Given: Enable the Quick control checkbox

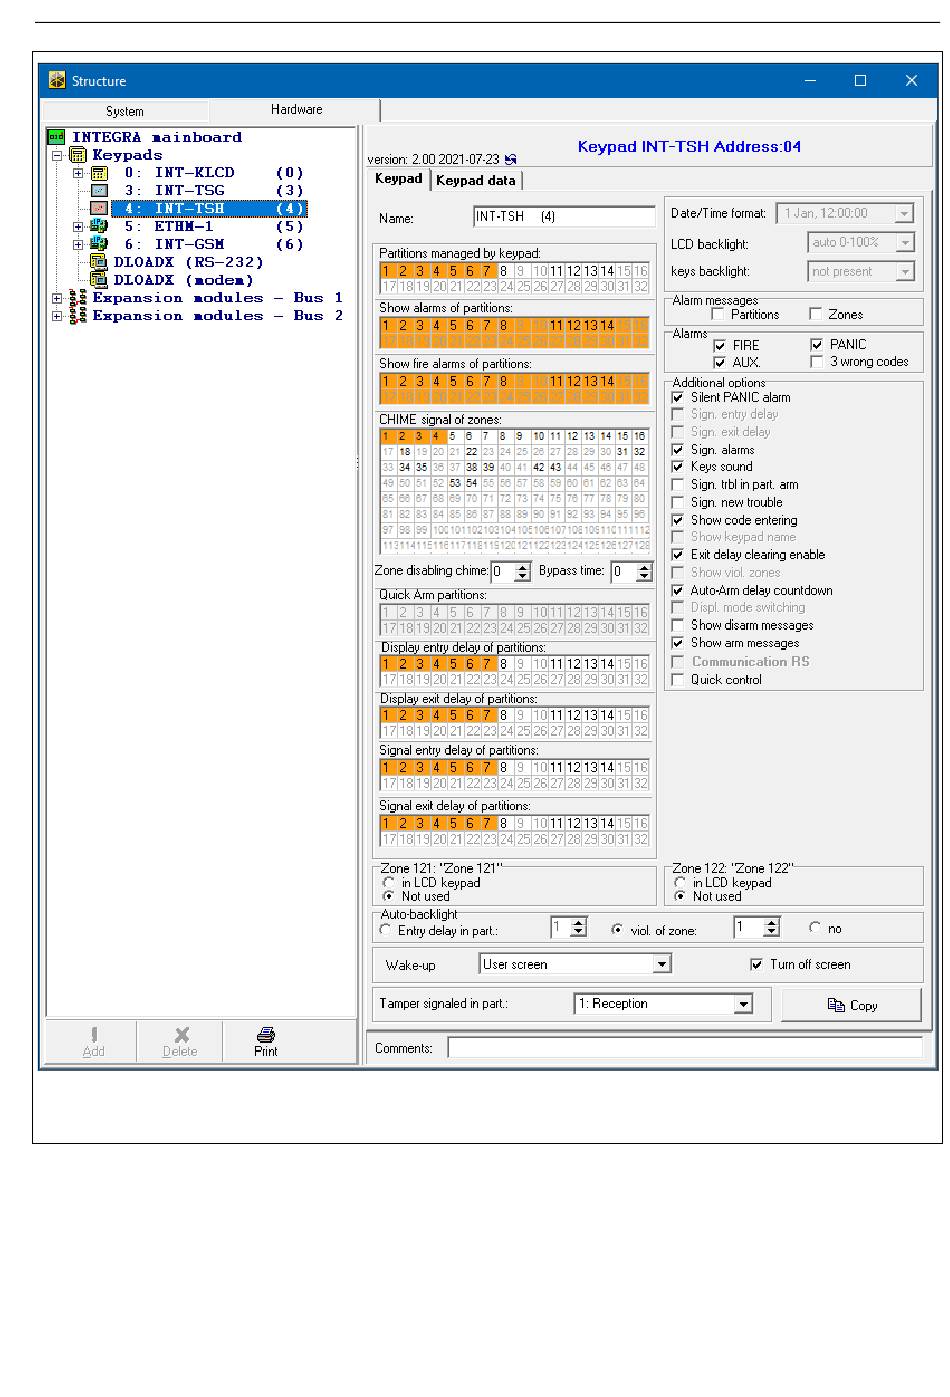Looking at the screenshot, I should pyautogui.click(x=678, y=680).
